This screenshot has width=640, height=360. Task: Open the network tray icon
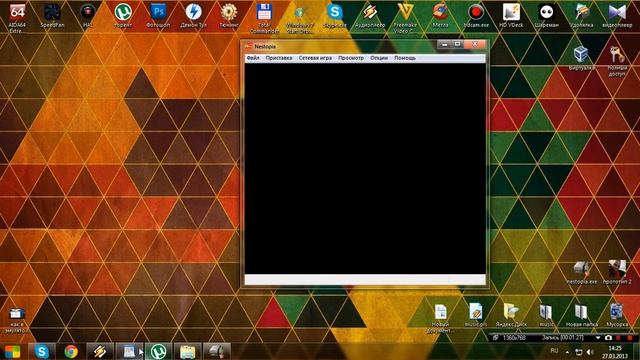point(578,352)
